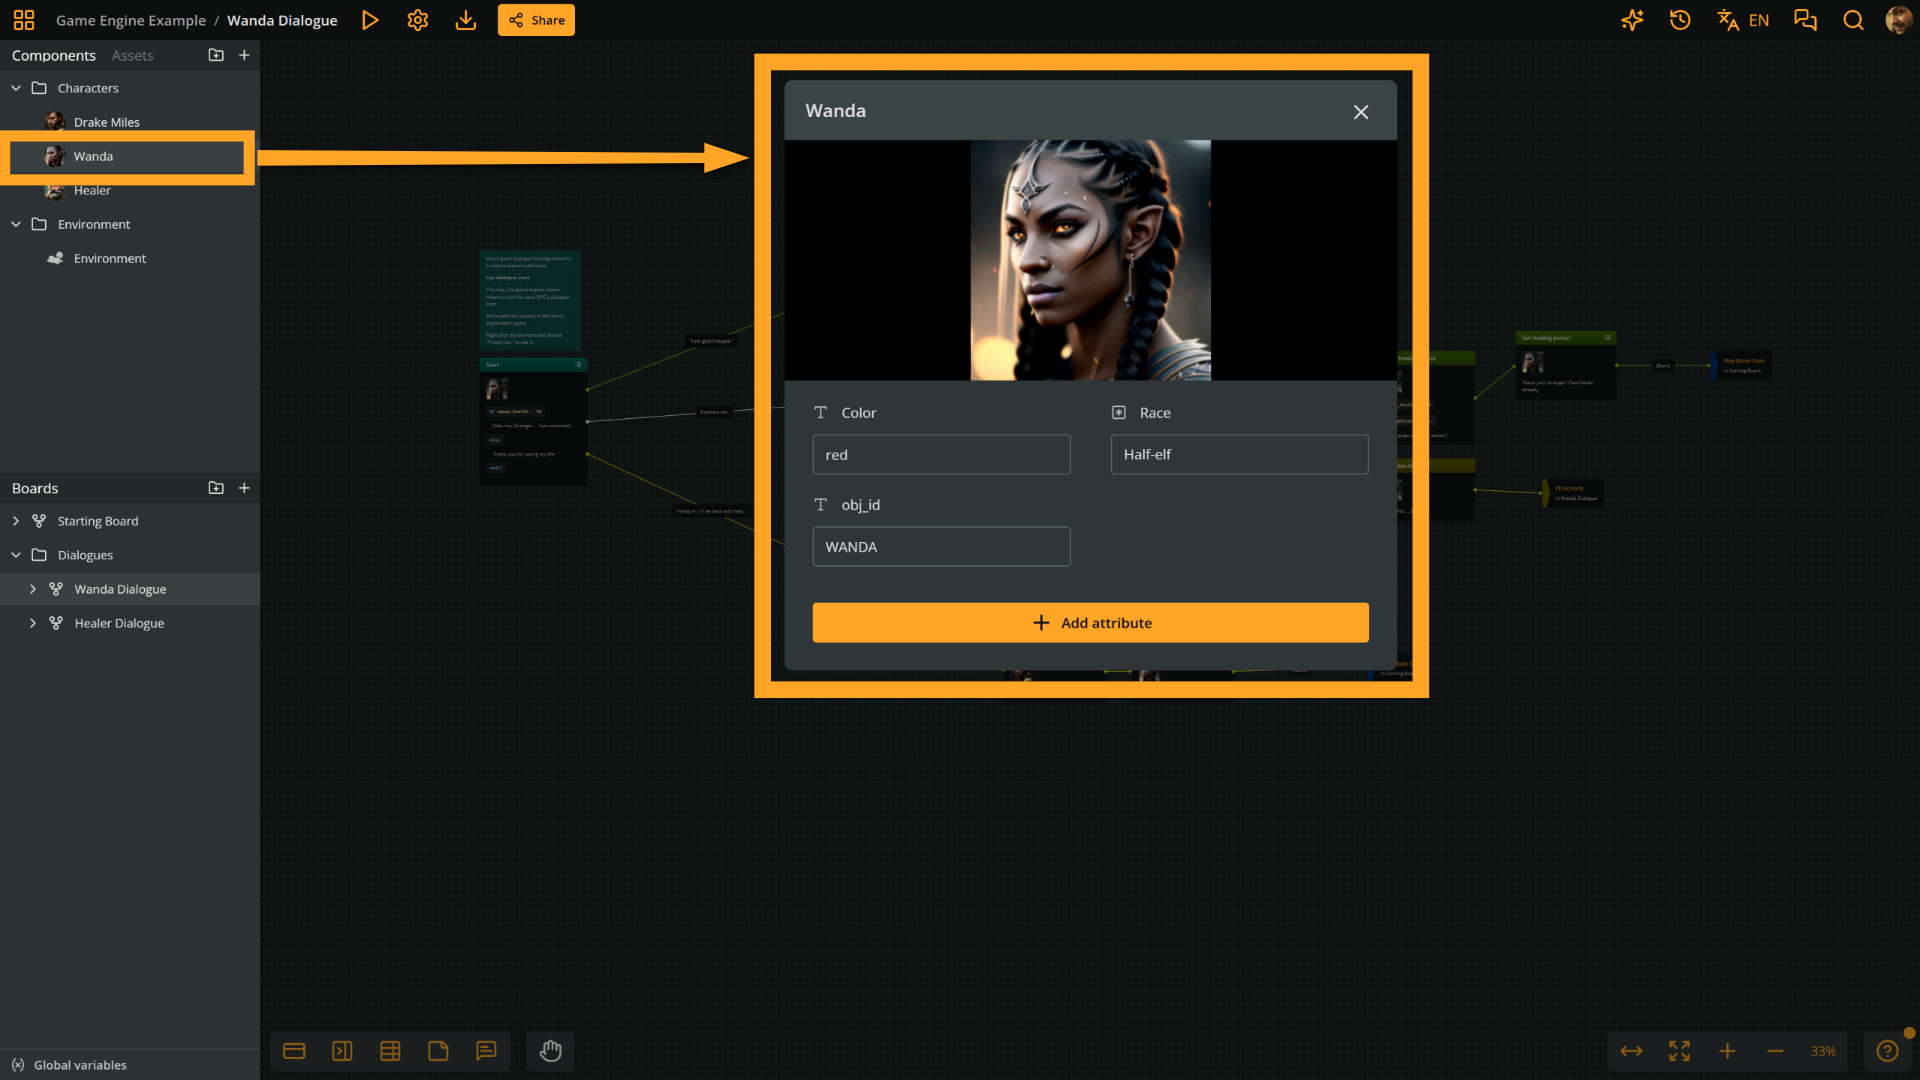Open the comments chat icon

coord(1805,20)
